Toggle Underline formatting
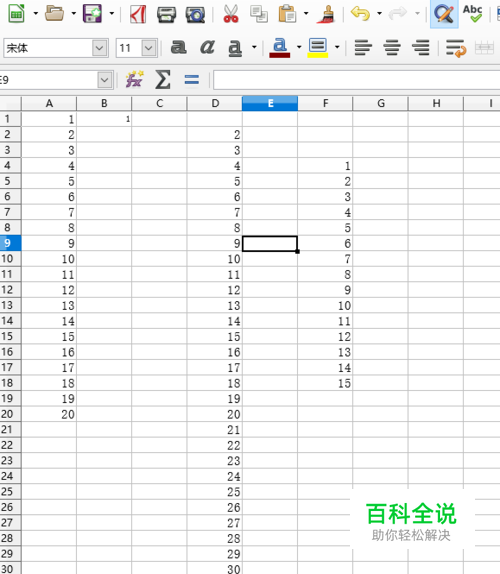The width and height of the screenshot is (500, 574). tap(235, 48)
